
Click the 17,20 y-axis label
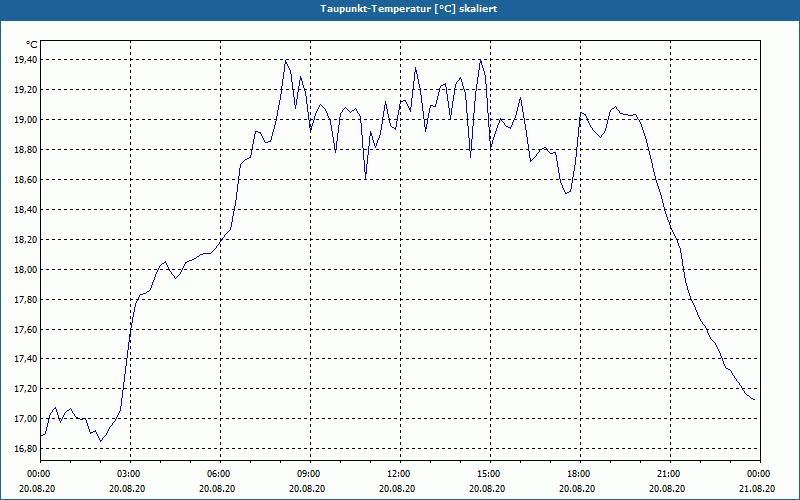[26, 389]
